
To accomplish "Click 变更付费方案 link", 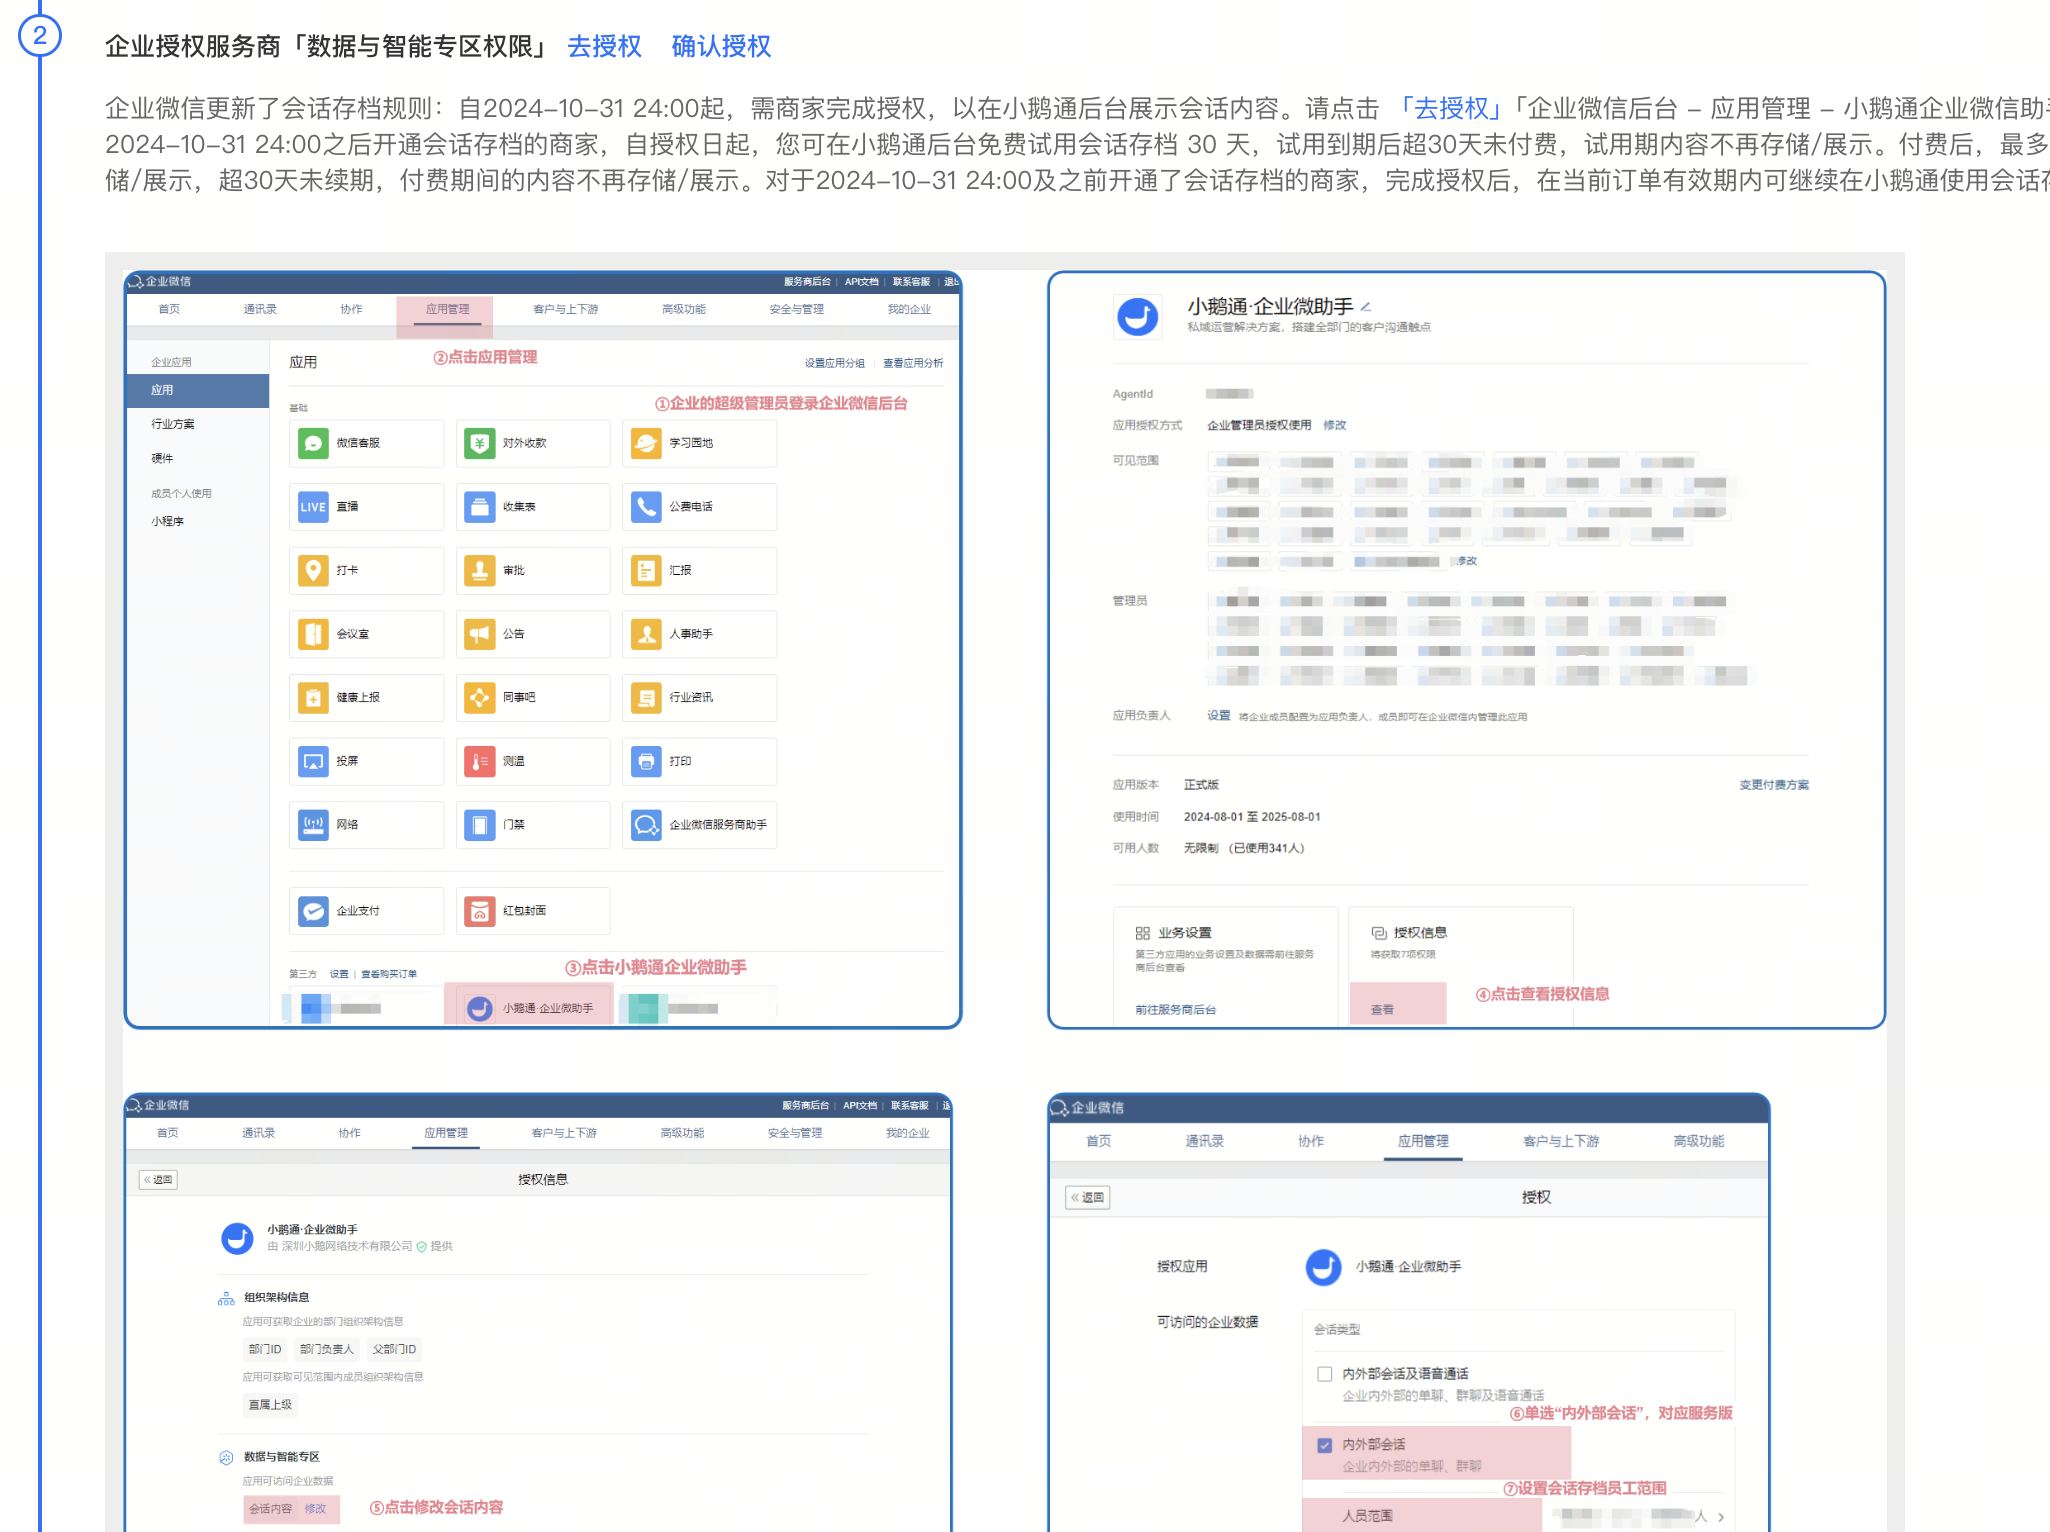I will [1774, 785].
